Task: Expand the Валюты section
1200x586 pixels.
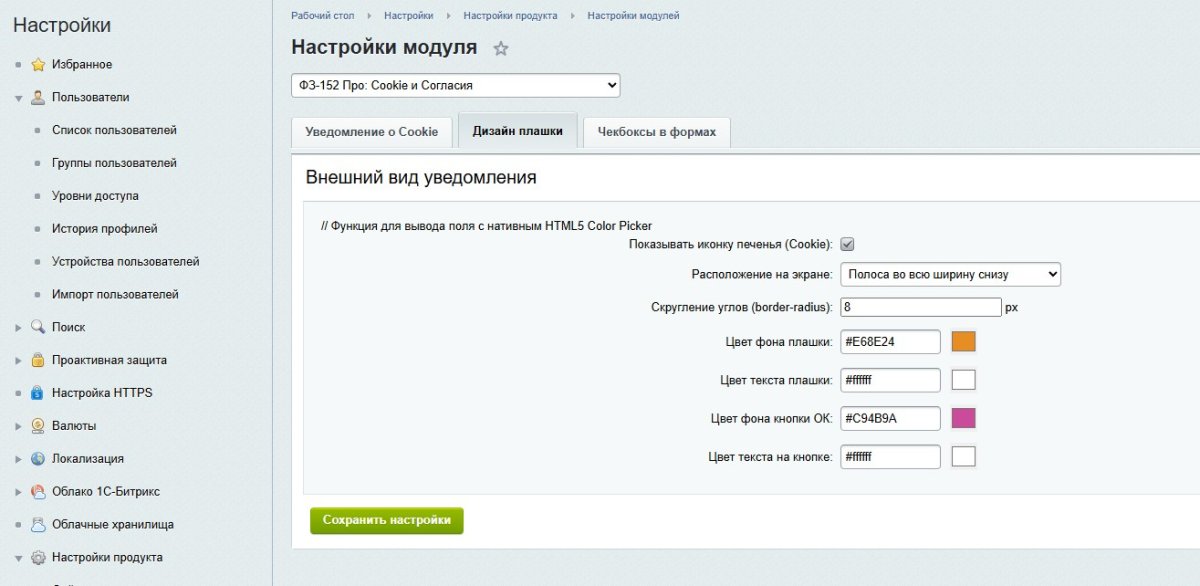Action: tap(18, 426)
